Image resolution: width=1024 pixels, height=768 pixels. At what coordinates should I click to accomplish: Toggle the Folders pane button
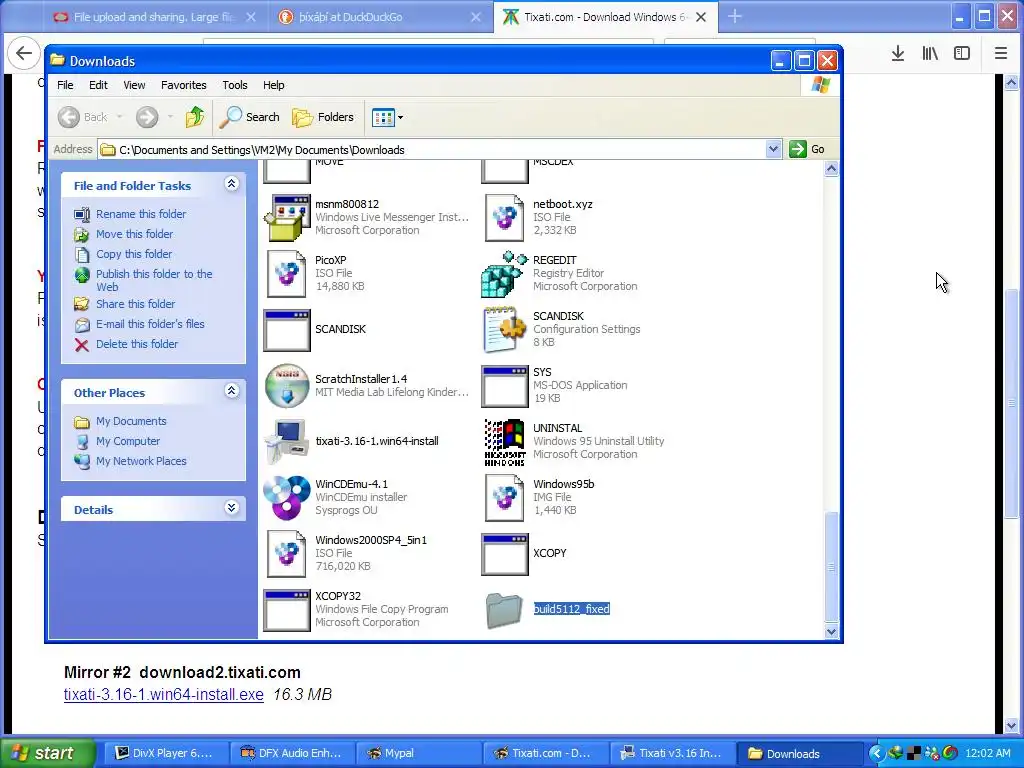(x=323, y=118)
